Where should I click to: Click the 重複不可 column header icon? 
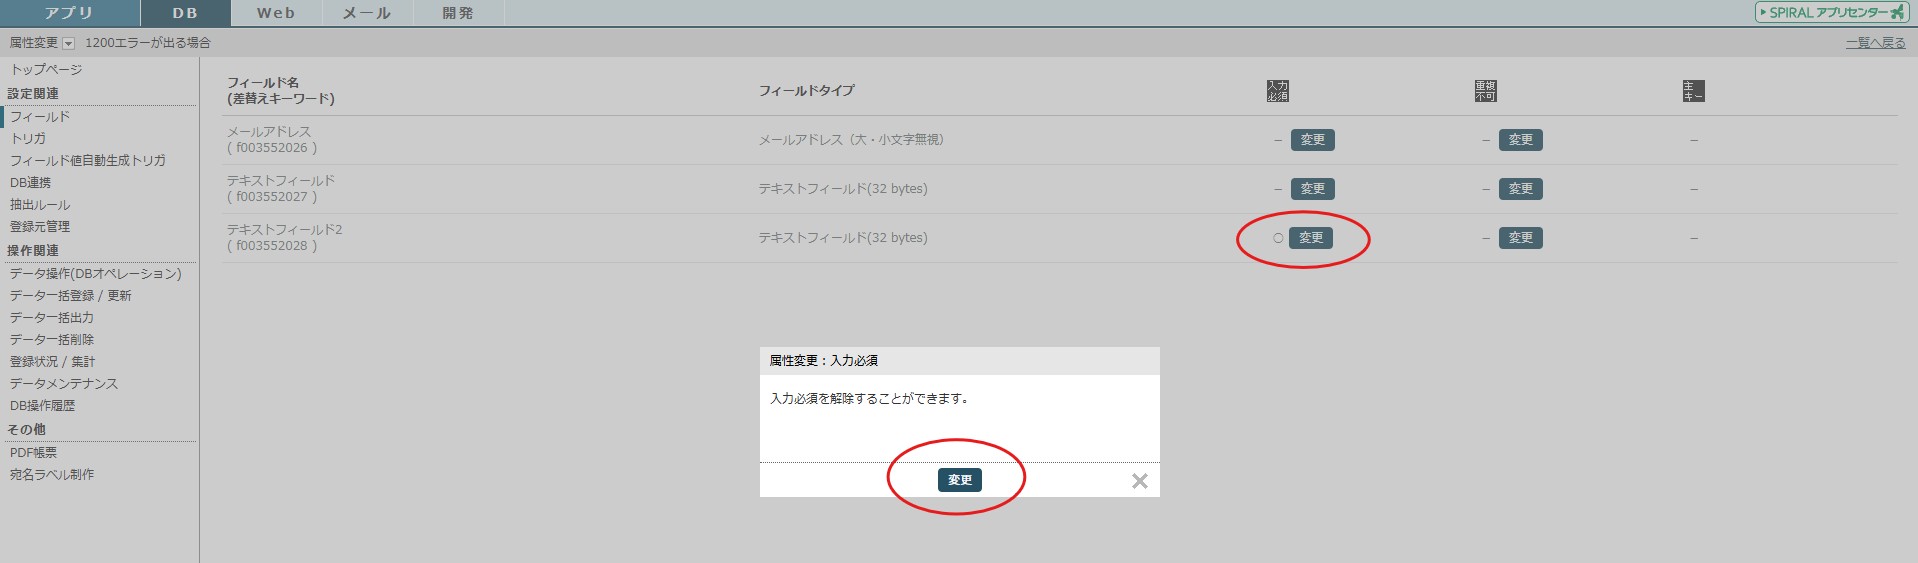click(x=1485, y=91)
